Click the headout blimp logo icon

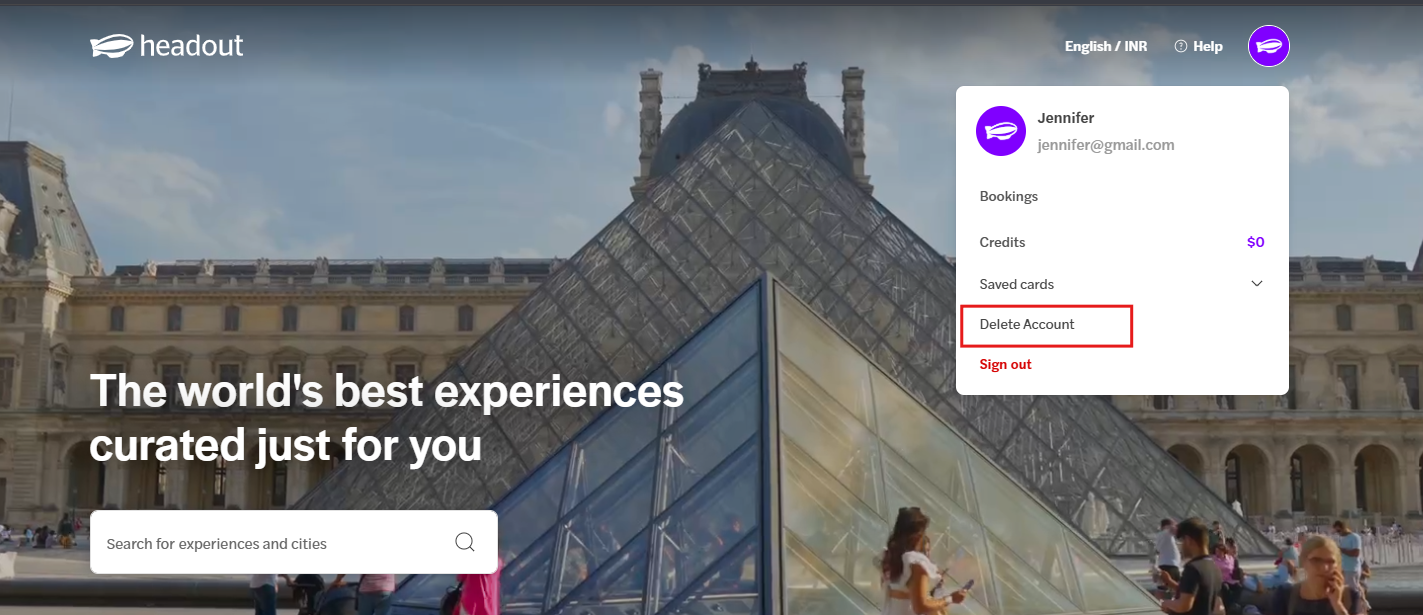click(x=111, y=45)
